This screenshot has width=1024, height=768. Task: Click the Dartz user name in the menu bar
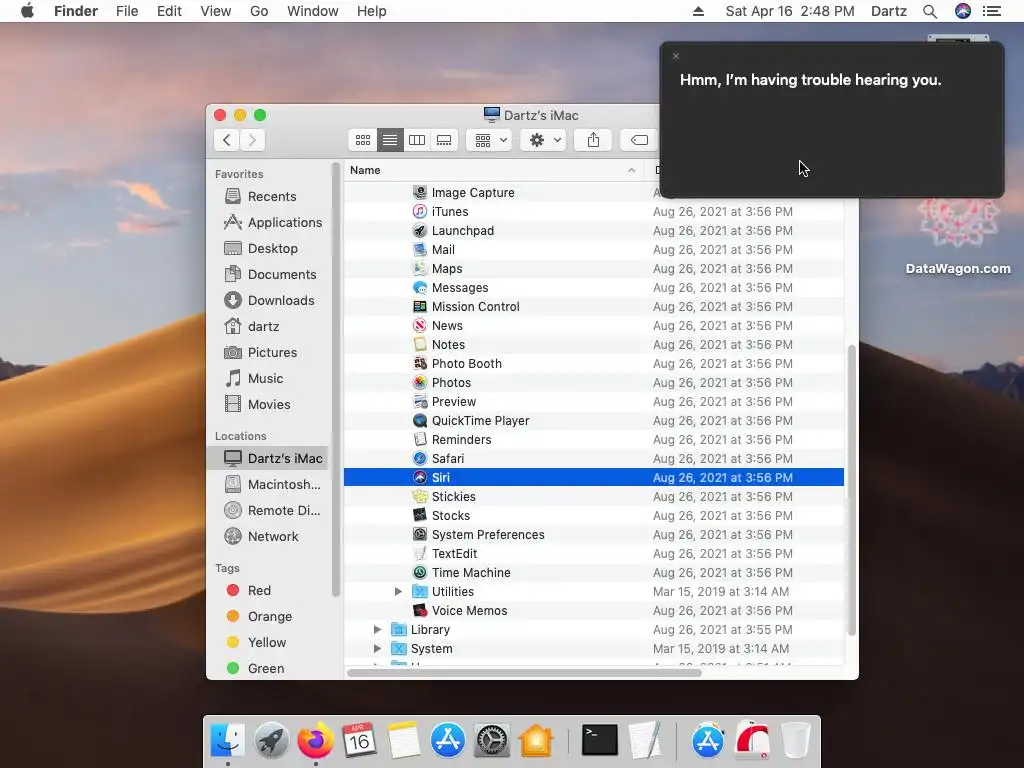pyautogui.click(x=889, y=11)
